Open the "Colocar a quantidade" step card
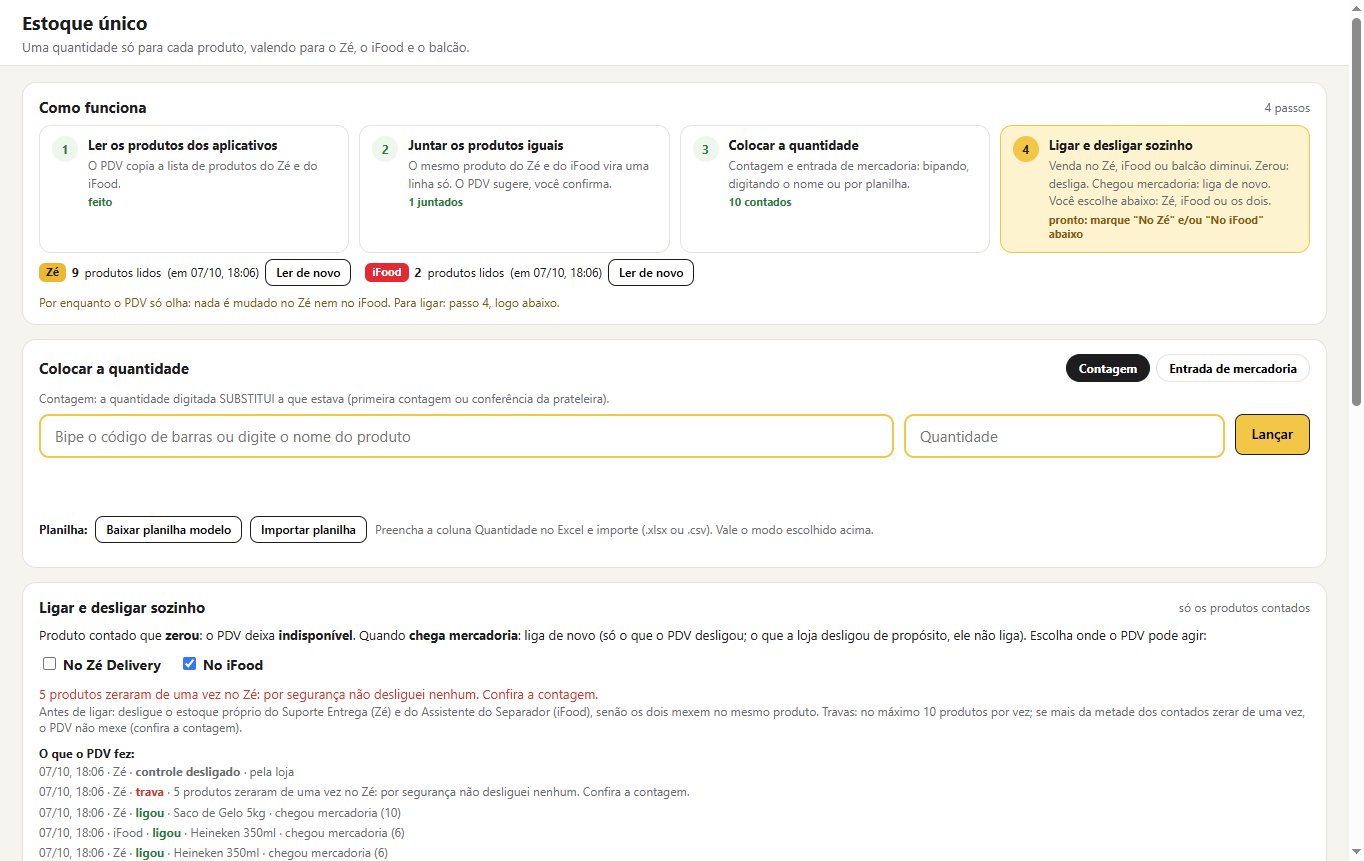The image size is (1364, 861). pyautogui.click(x=835, y=189)
